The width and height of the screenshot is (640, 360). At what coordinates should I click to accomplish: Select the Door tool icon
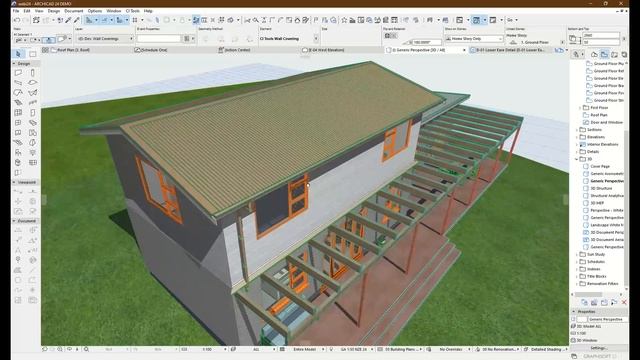[33, 113]
